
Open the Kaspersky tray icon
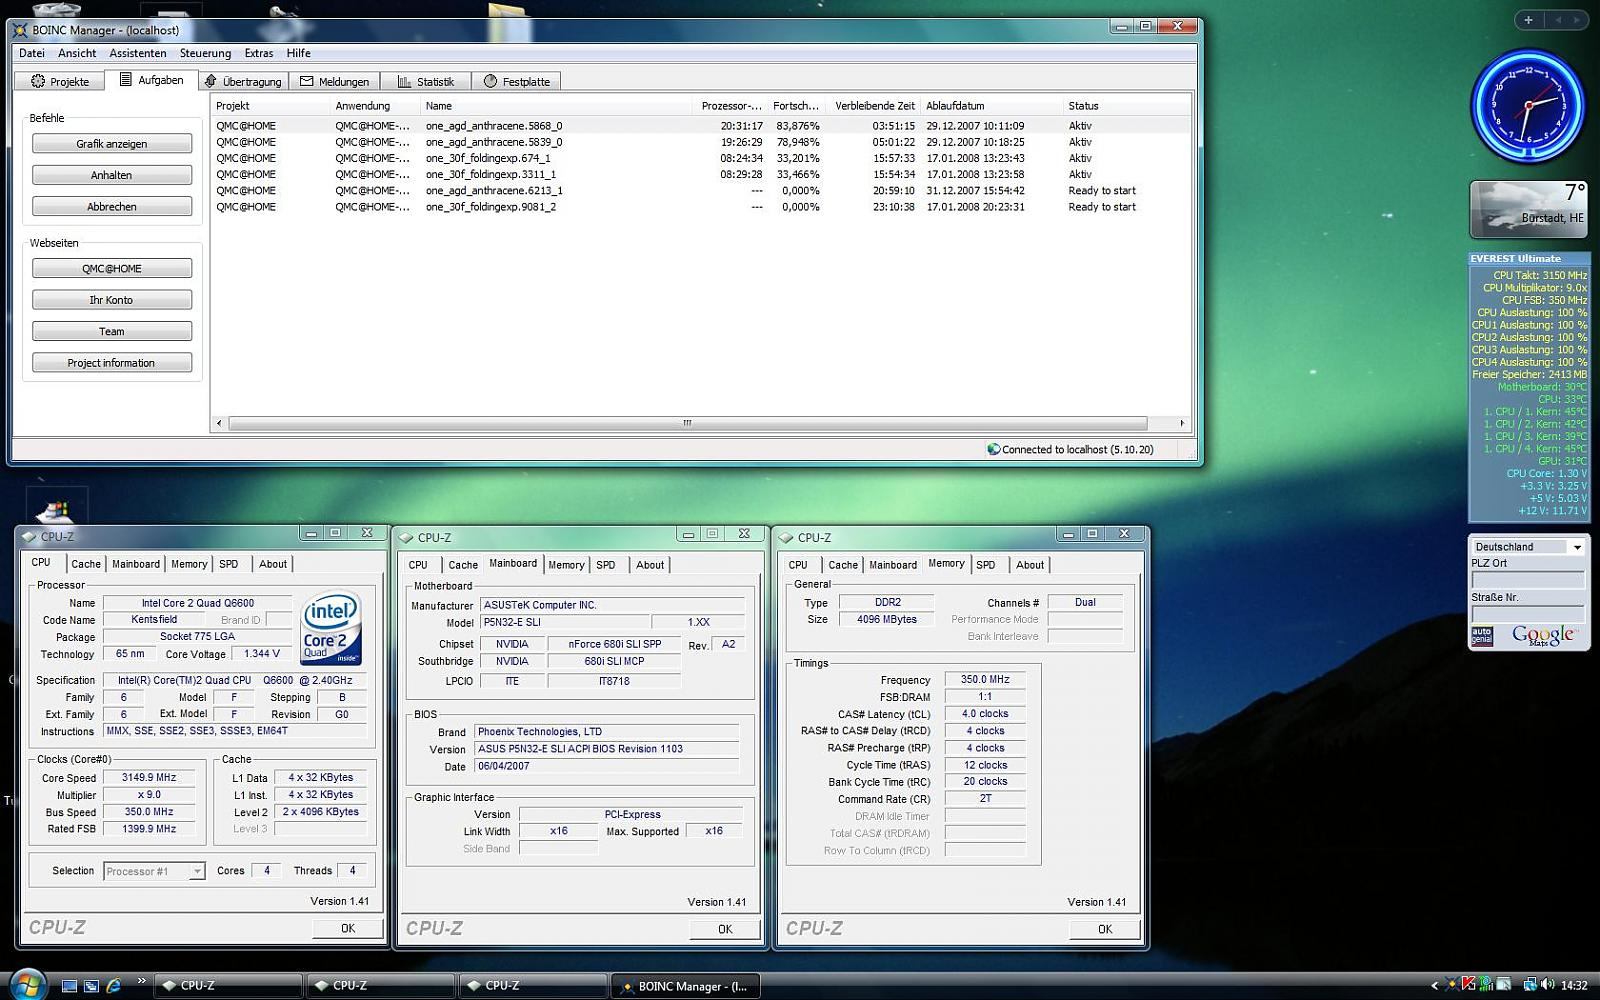click(1468, 986)
